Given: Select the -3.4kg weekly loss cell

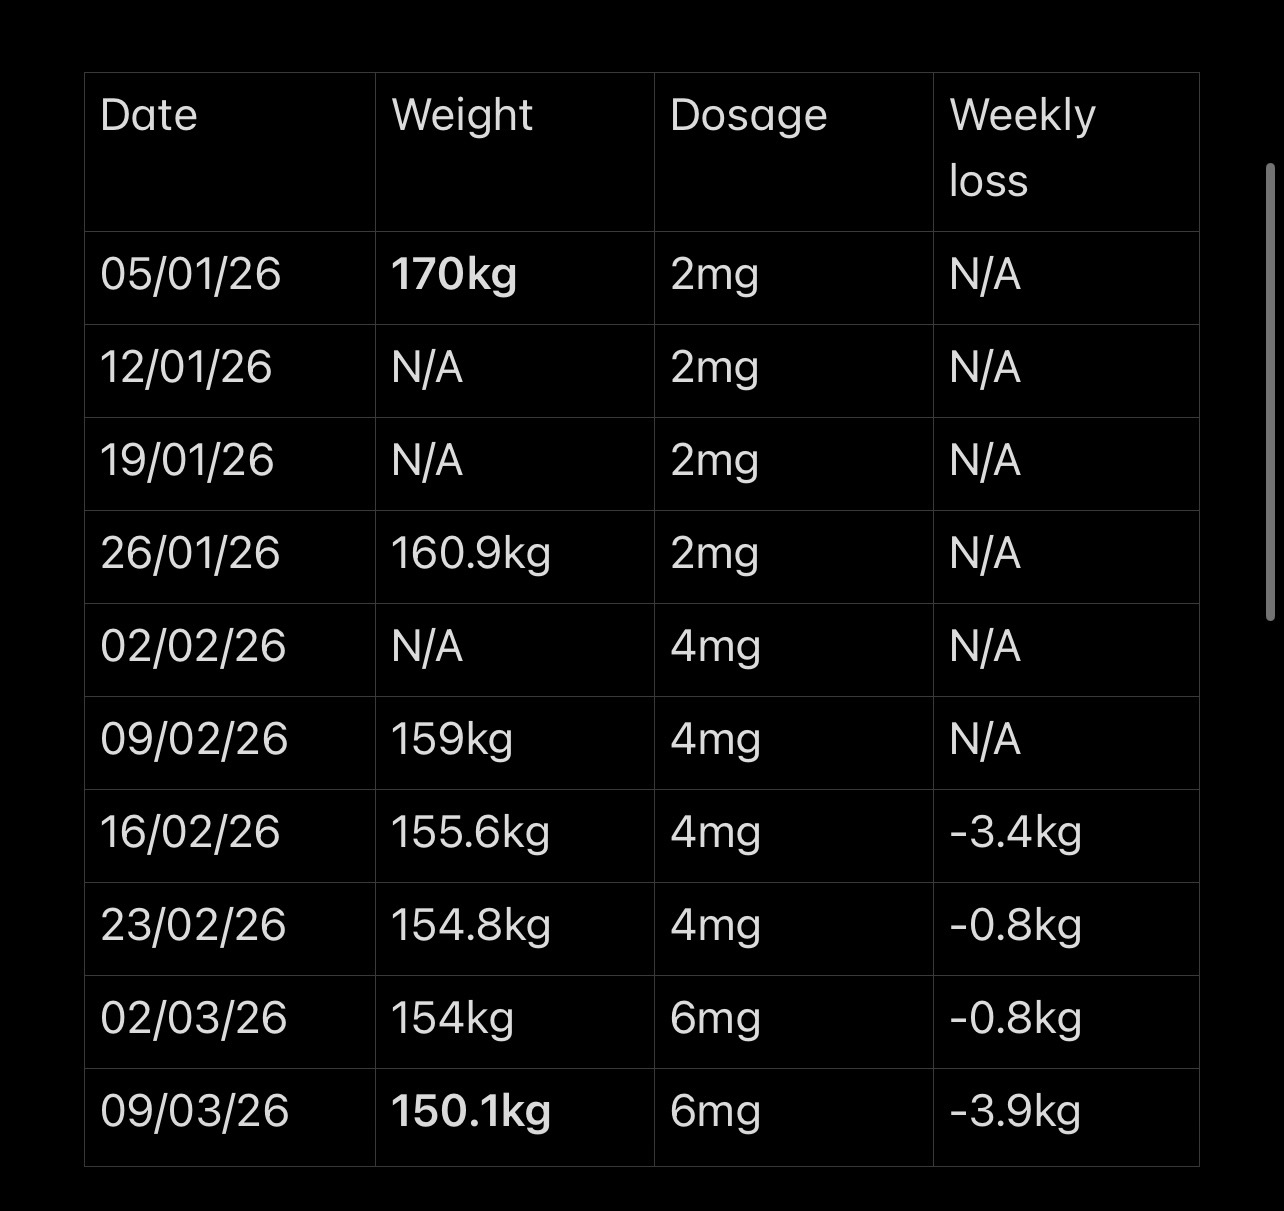Looking at the screenshot, I should (x=1015, y=833).
